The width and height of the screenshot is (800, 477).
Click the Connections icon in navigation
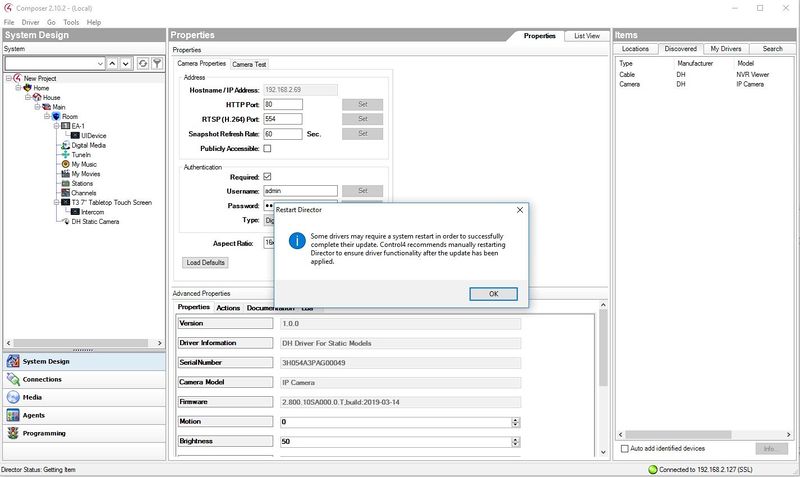pyautogui.click(x=13, y=379)
